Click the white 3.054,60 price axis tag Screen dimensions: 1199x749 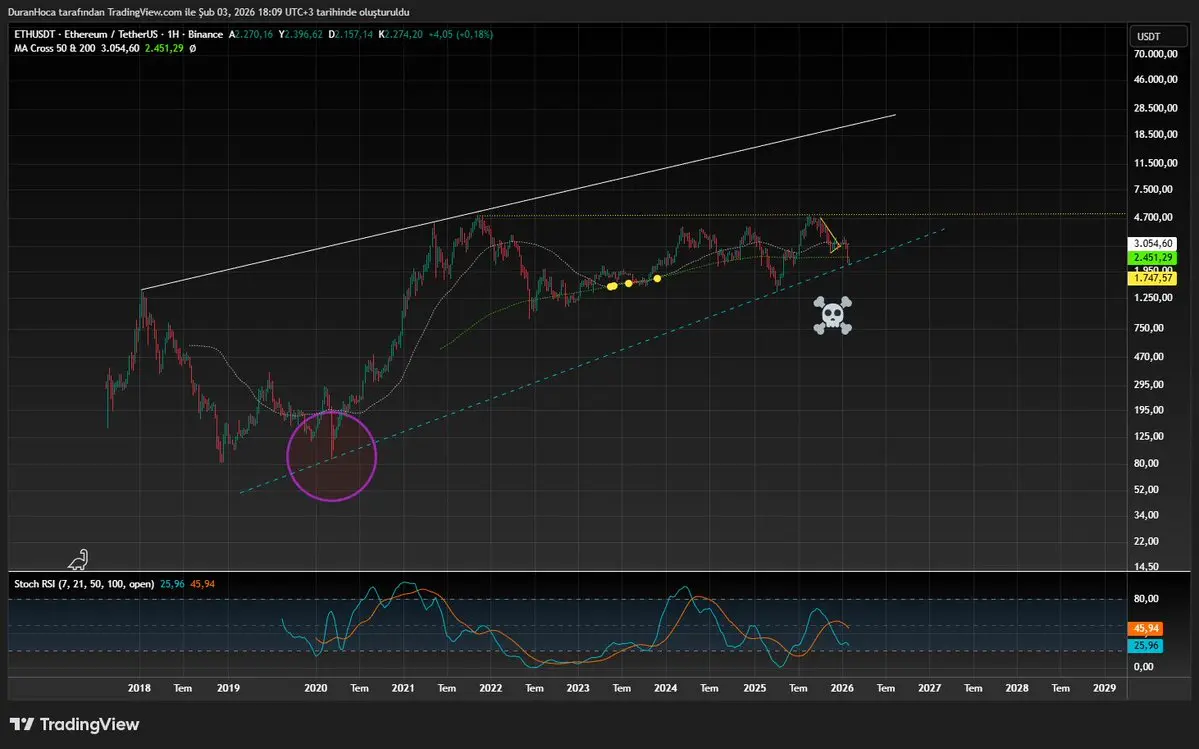(x=1153, y=243)
